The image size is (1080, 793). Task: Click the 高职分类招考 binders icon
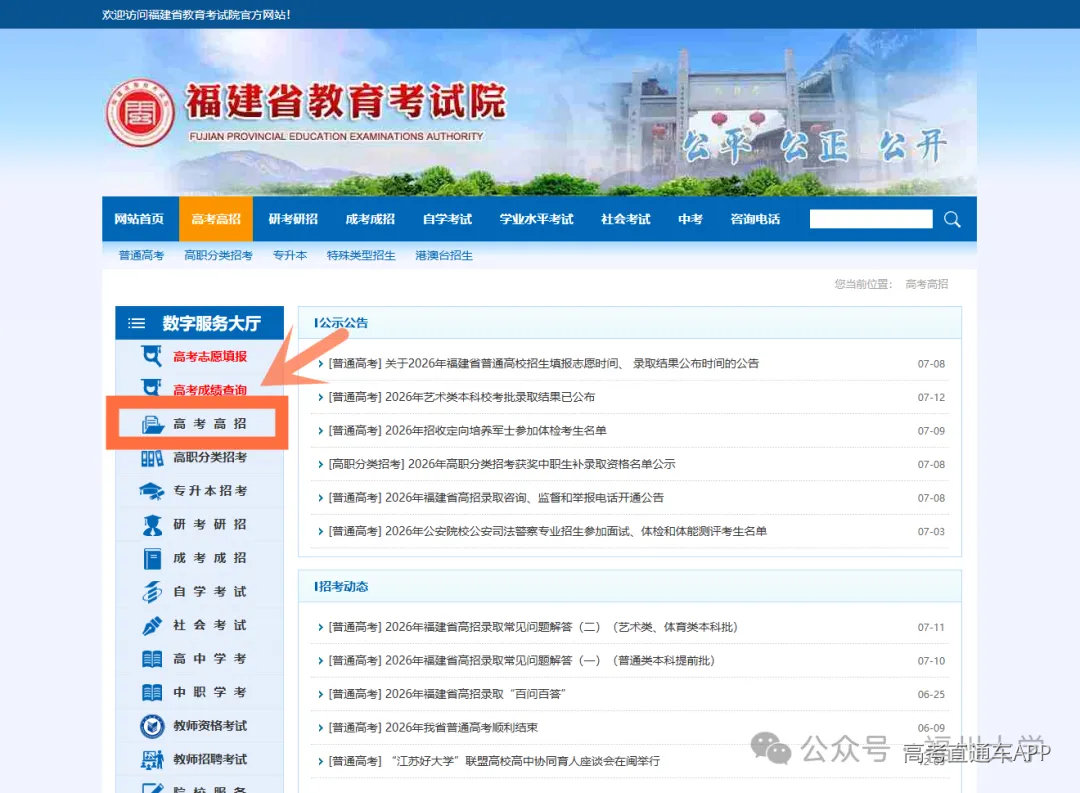(152, 457)
